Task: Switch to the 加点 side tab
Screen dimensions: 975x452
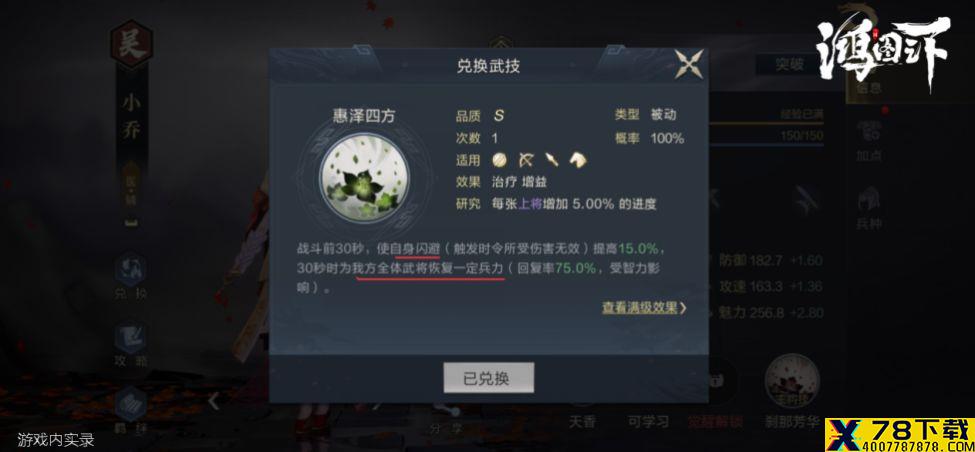Action: tap(869, 141)
